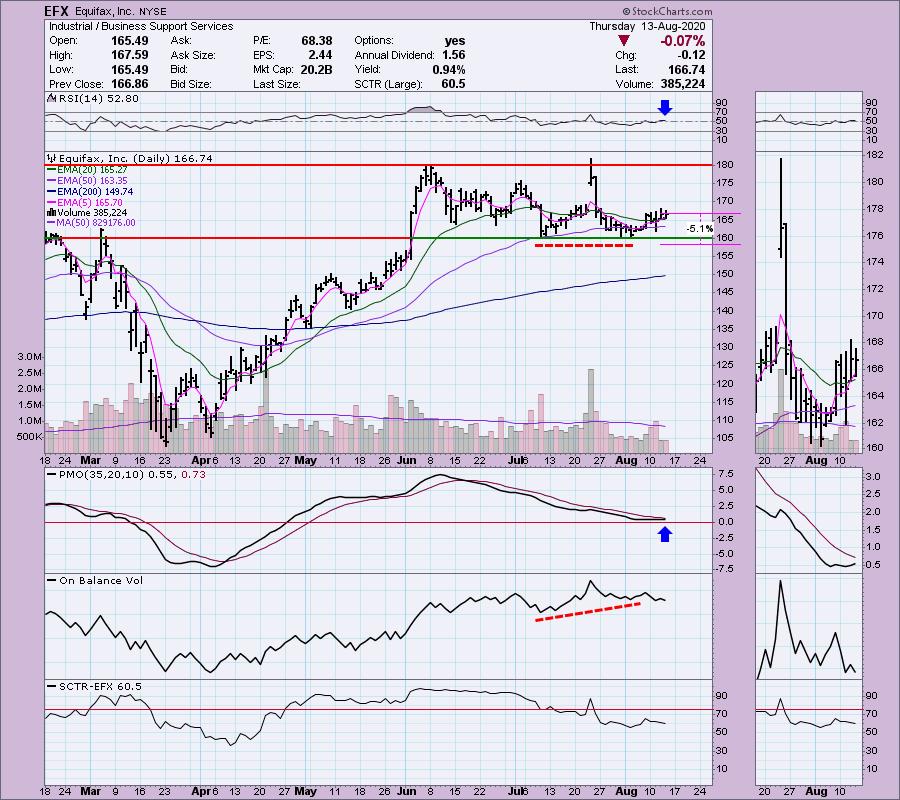Click the purple MA(50) volume legend swatch

52,223
